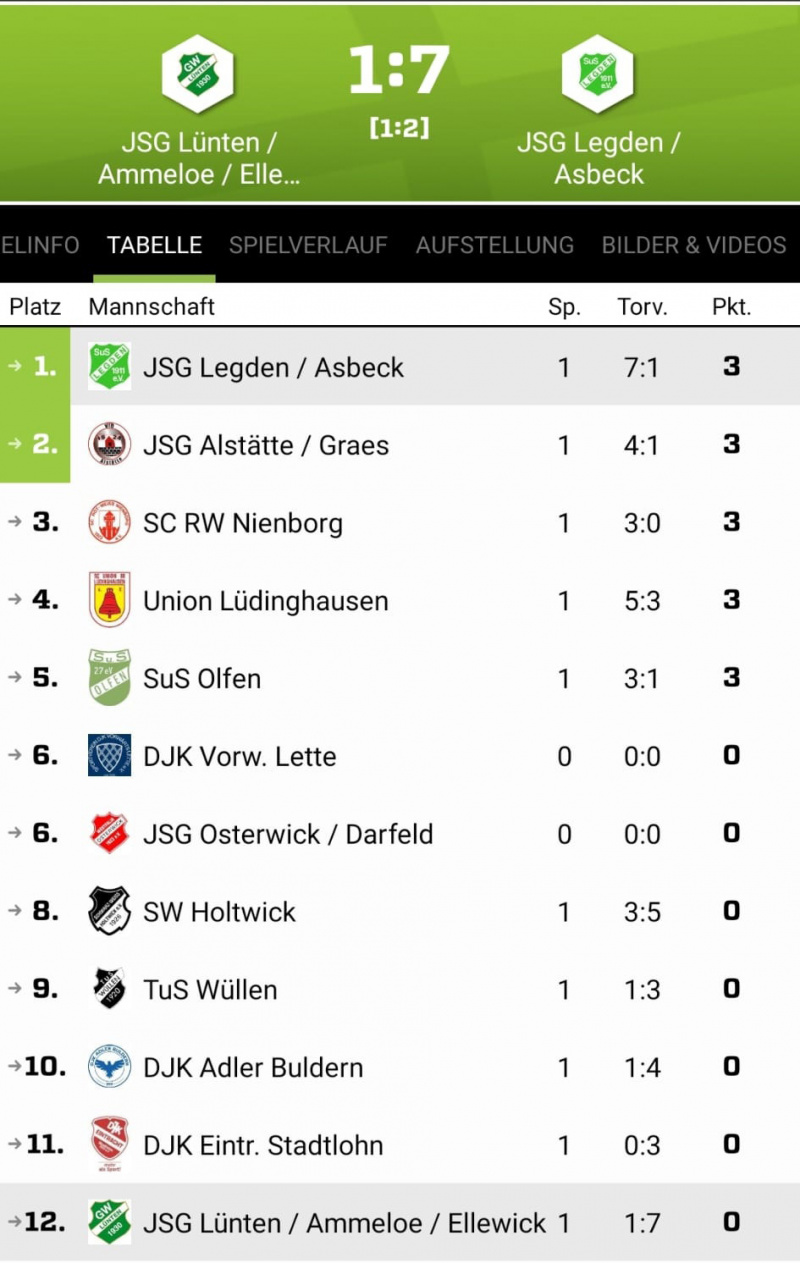Click the partially visible Spielinfo tab
The width and height of the screenshot is (800, 1263).
tap(40, 245)
